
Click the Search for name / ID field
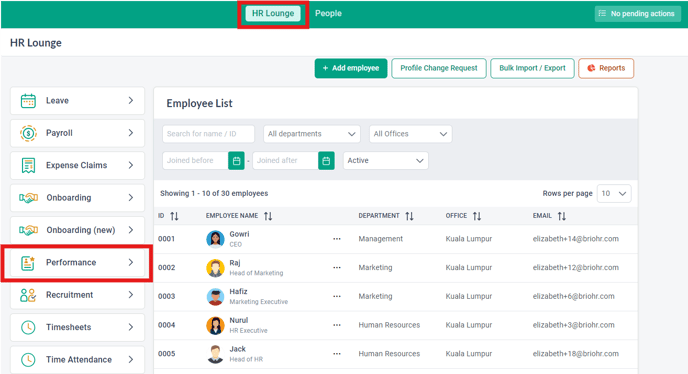pyautogui.click(x=208, y=134)
